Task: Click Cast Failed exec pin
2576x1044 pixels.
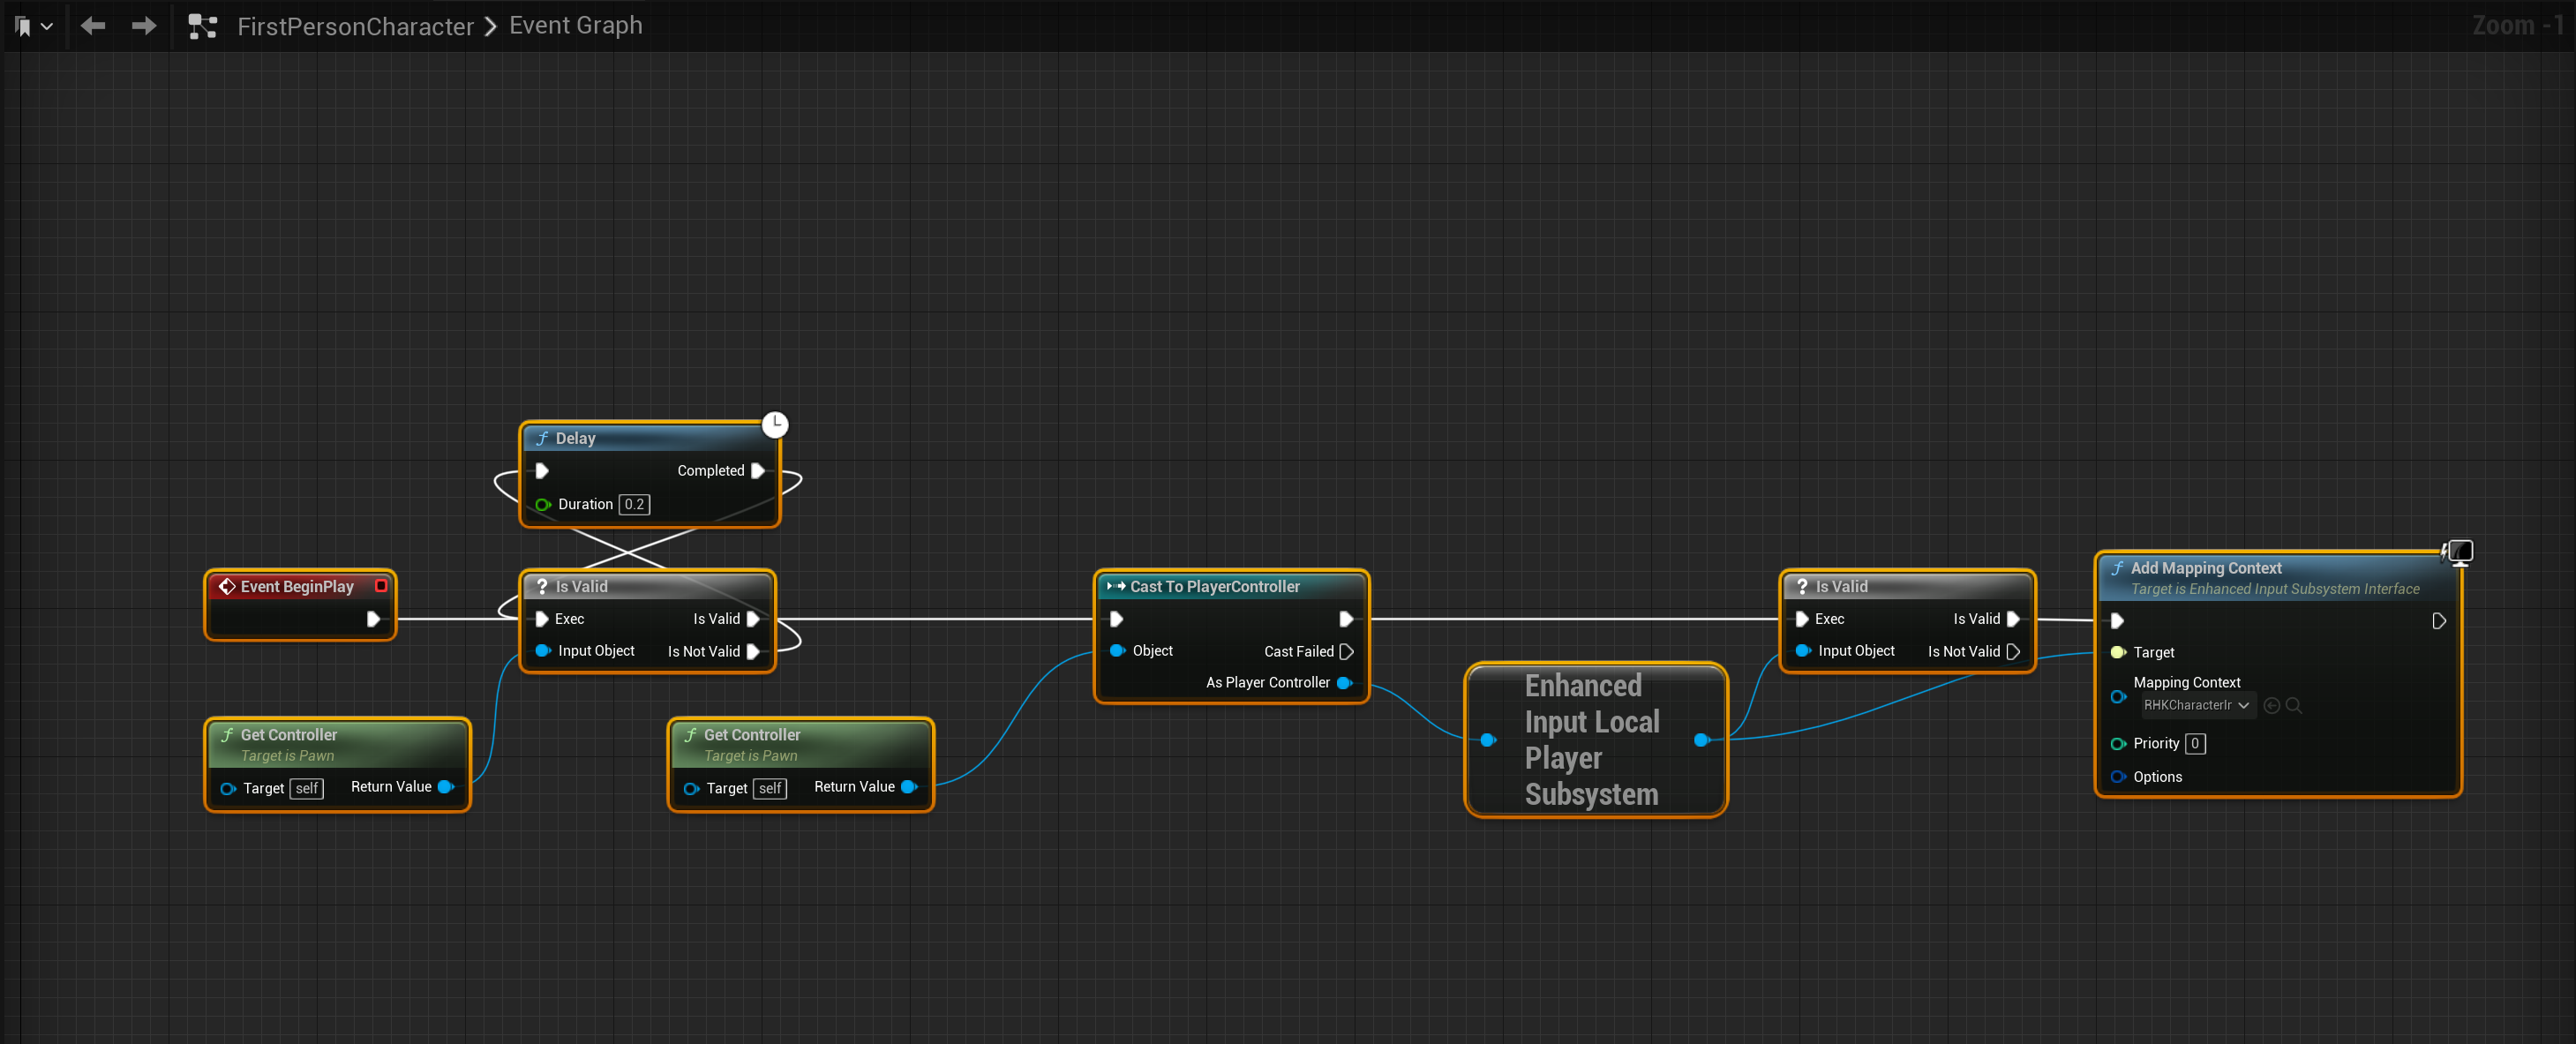Action: pos(1346,651)
